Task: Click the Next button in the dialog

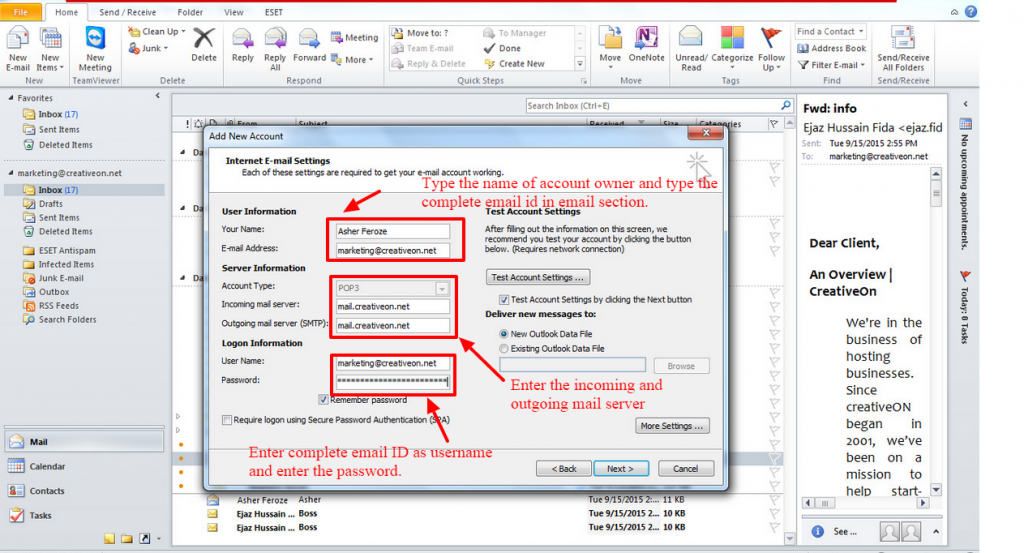Action: tap(620, 469)
